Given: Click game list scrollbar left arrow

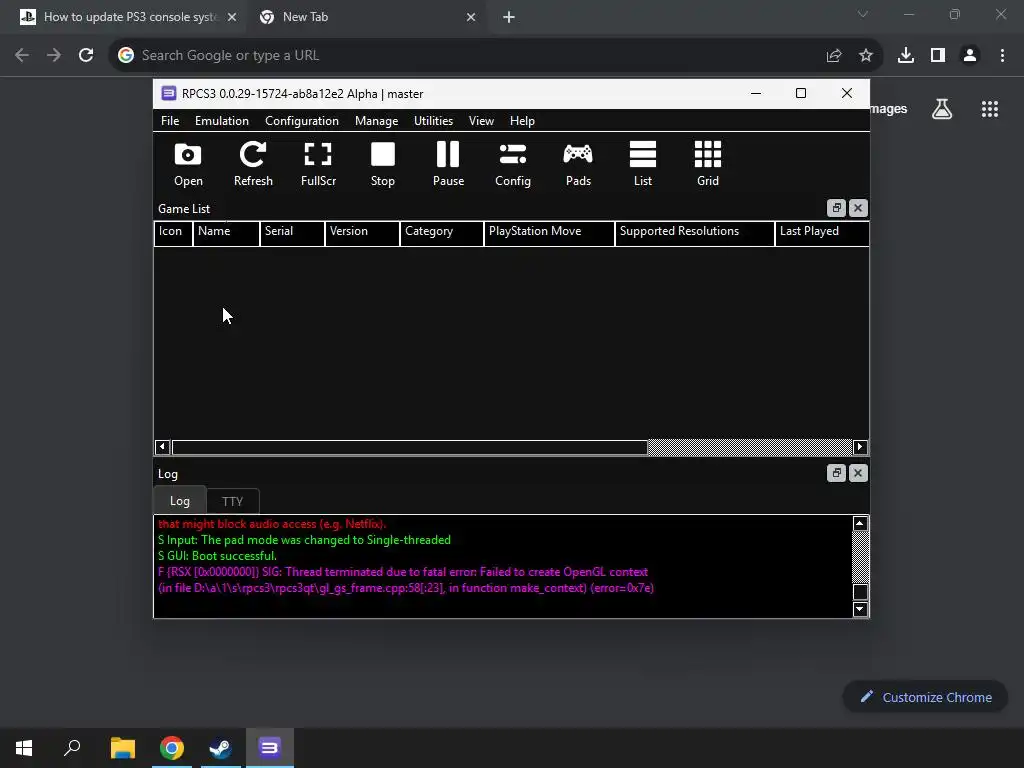Looking at the screenshot, I should (162, 447).
